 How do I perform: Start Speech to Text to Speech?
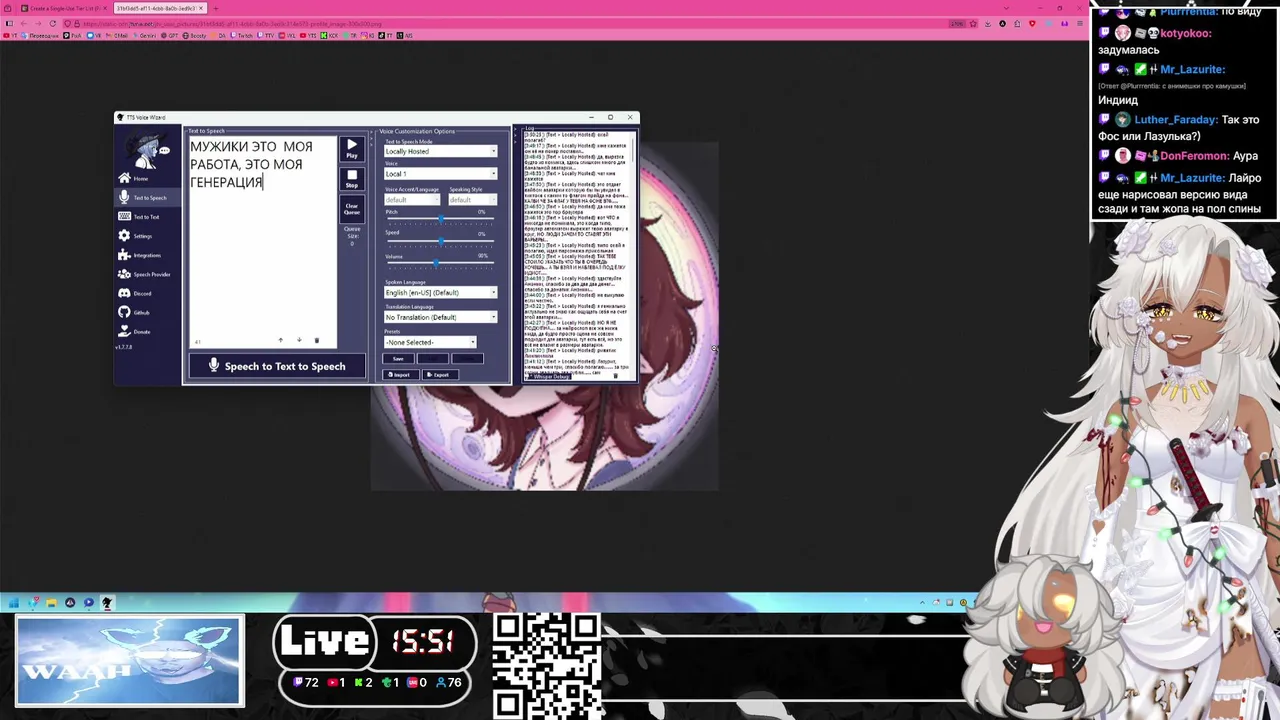[x=276, y=366]
